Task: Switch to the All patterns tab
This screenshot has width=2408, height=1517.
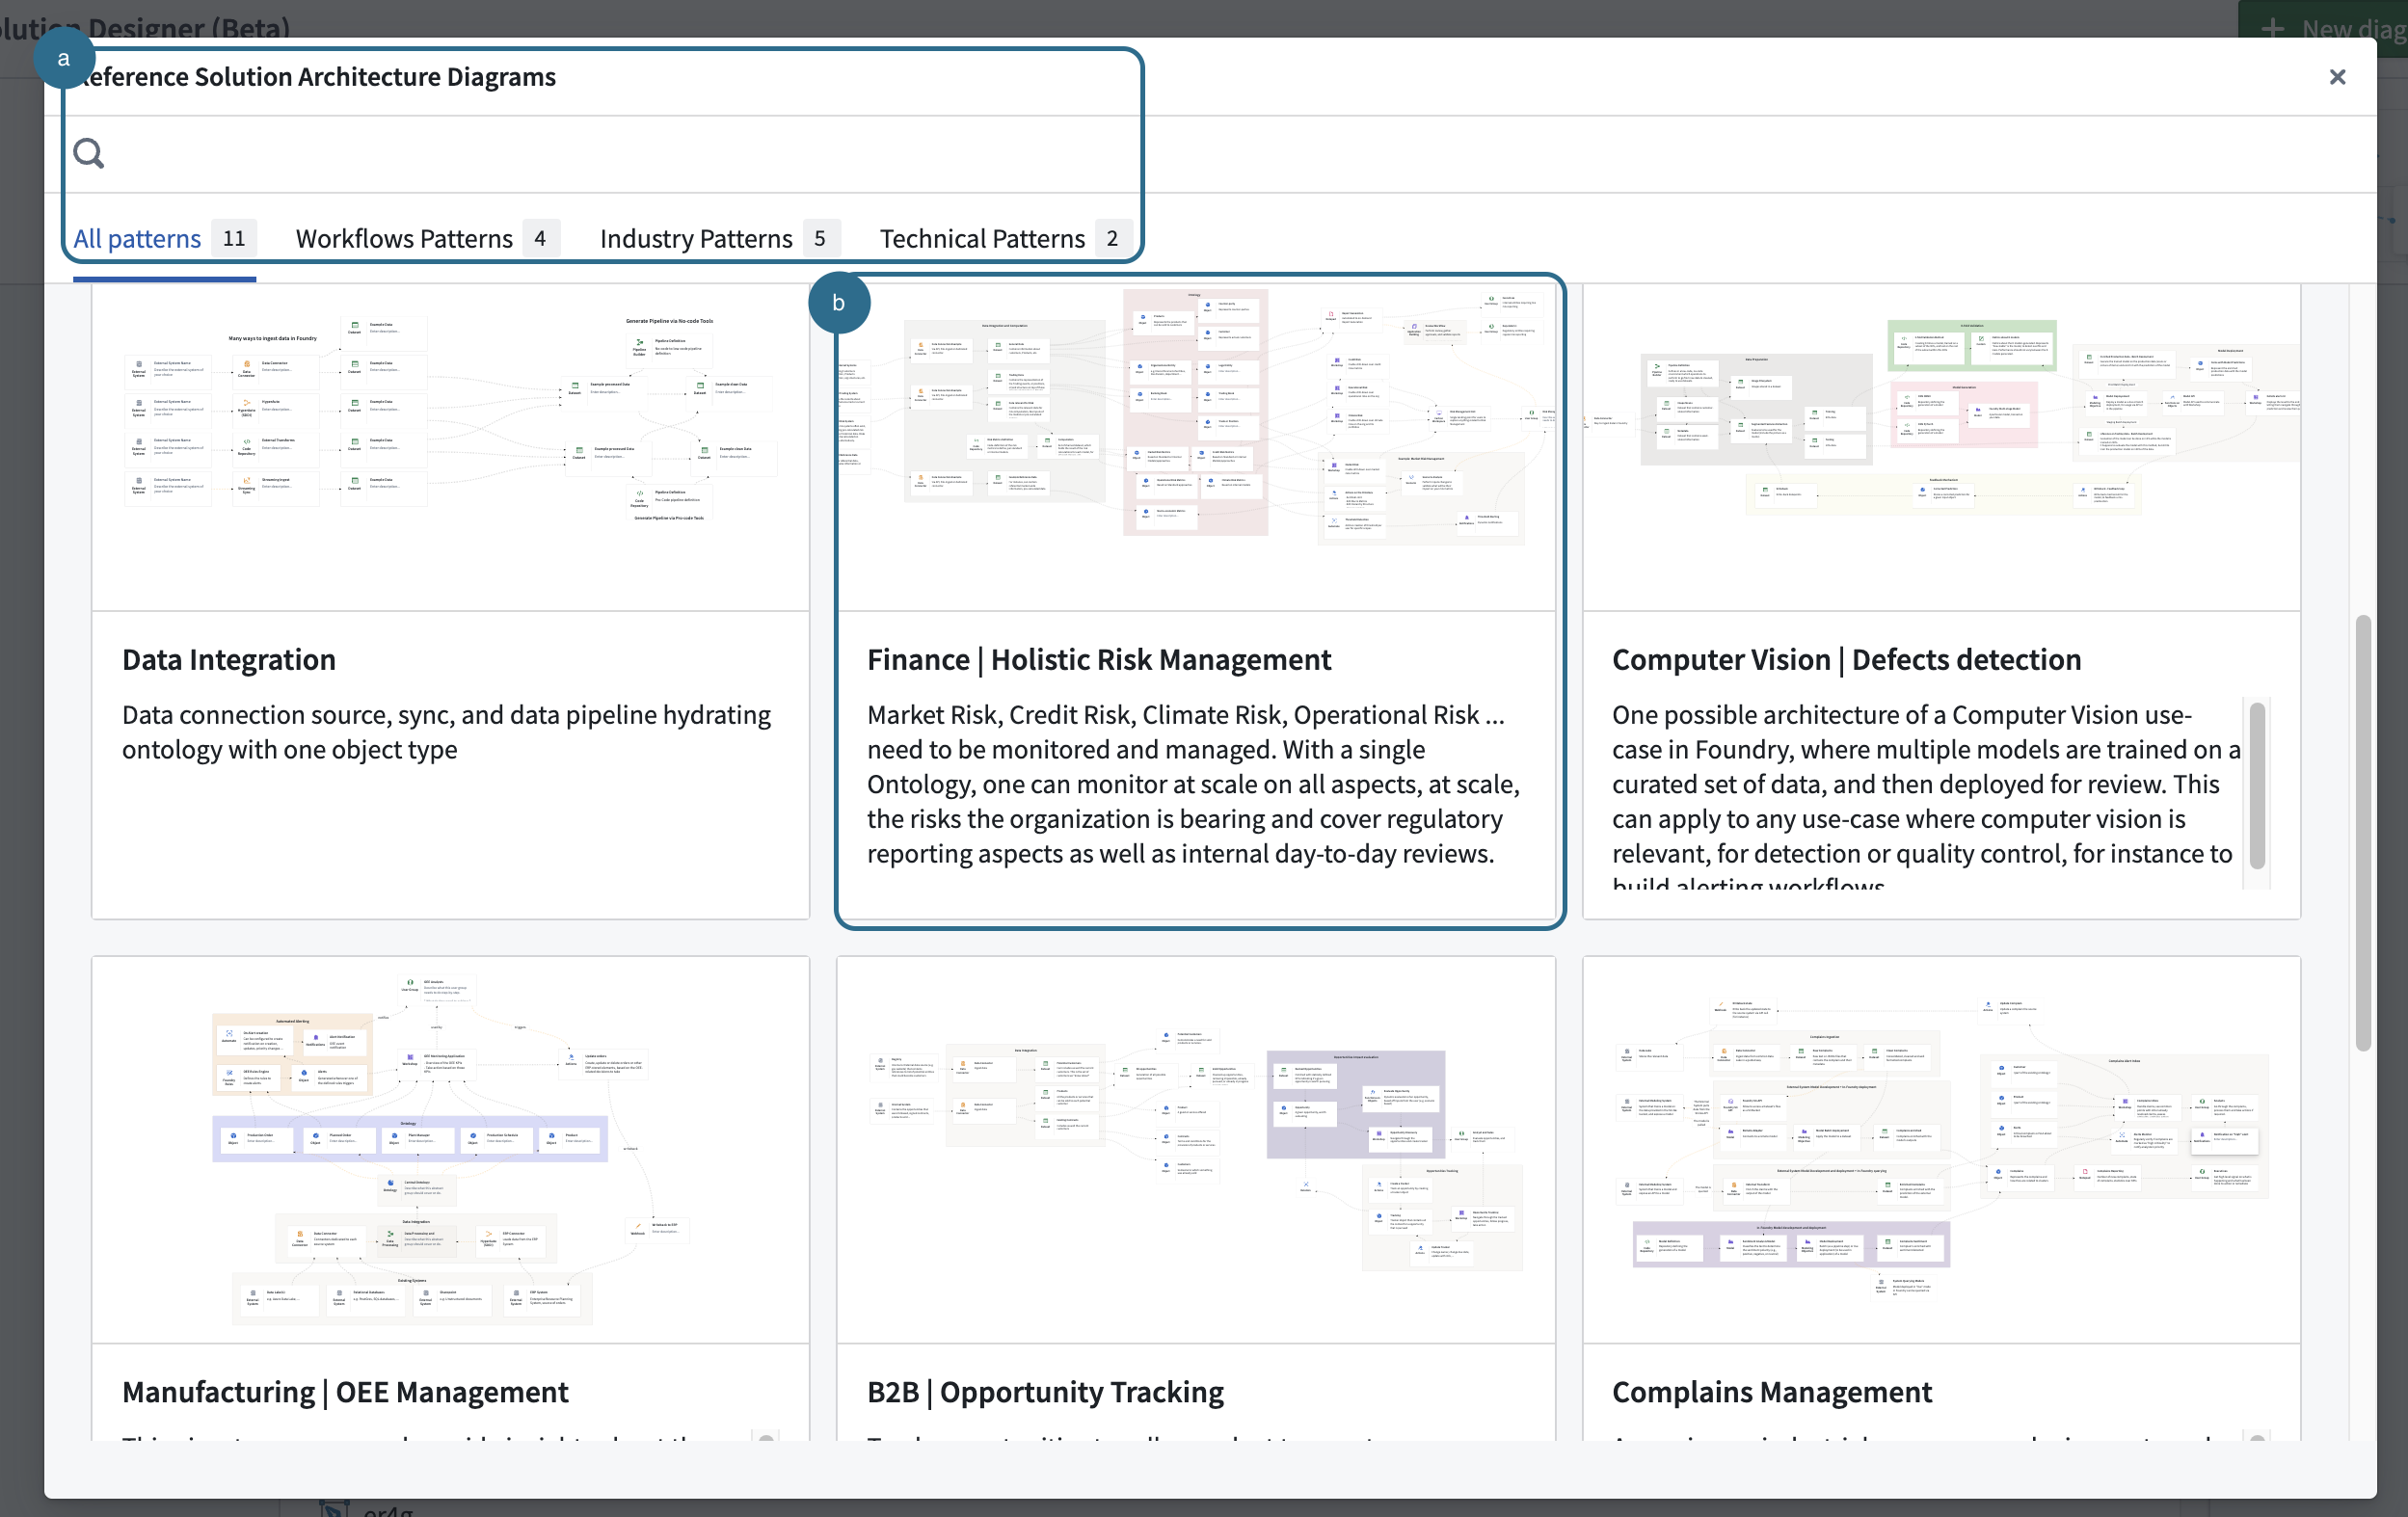Action: 165,239
